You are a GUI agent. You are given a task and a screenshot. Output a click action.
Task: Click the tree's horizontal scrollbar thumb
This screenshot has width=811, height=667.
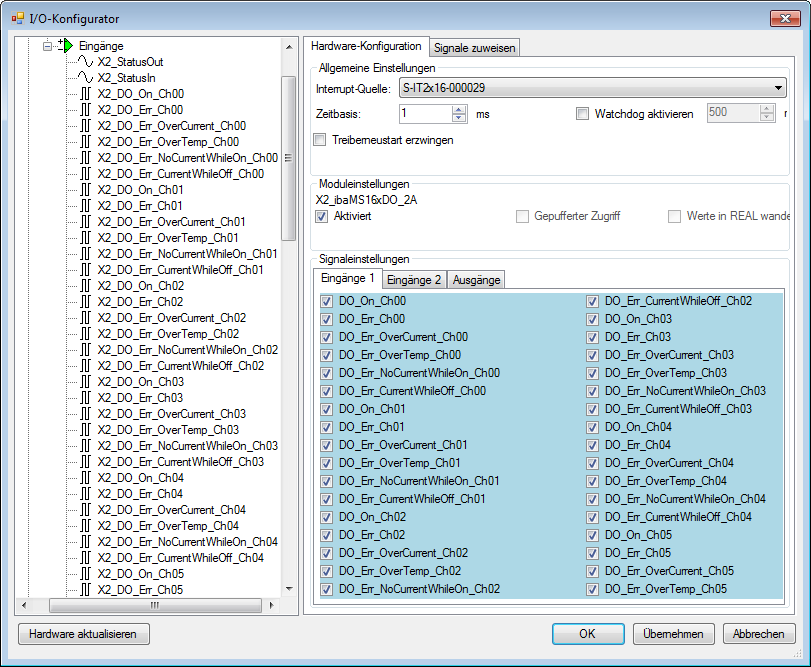(155, 605)
